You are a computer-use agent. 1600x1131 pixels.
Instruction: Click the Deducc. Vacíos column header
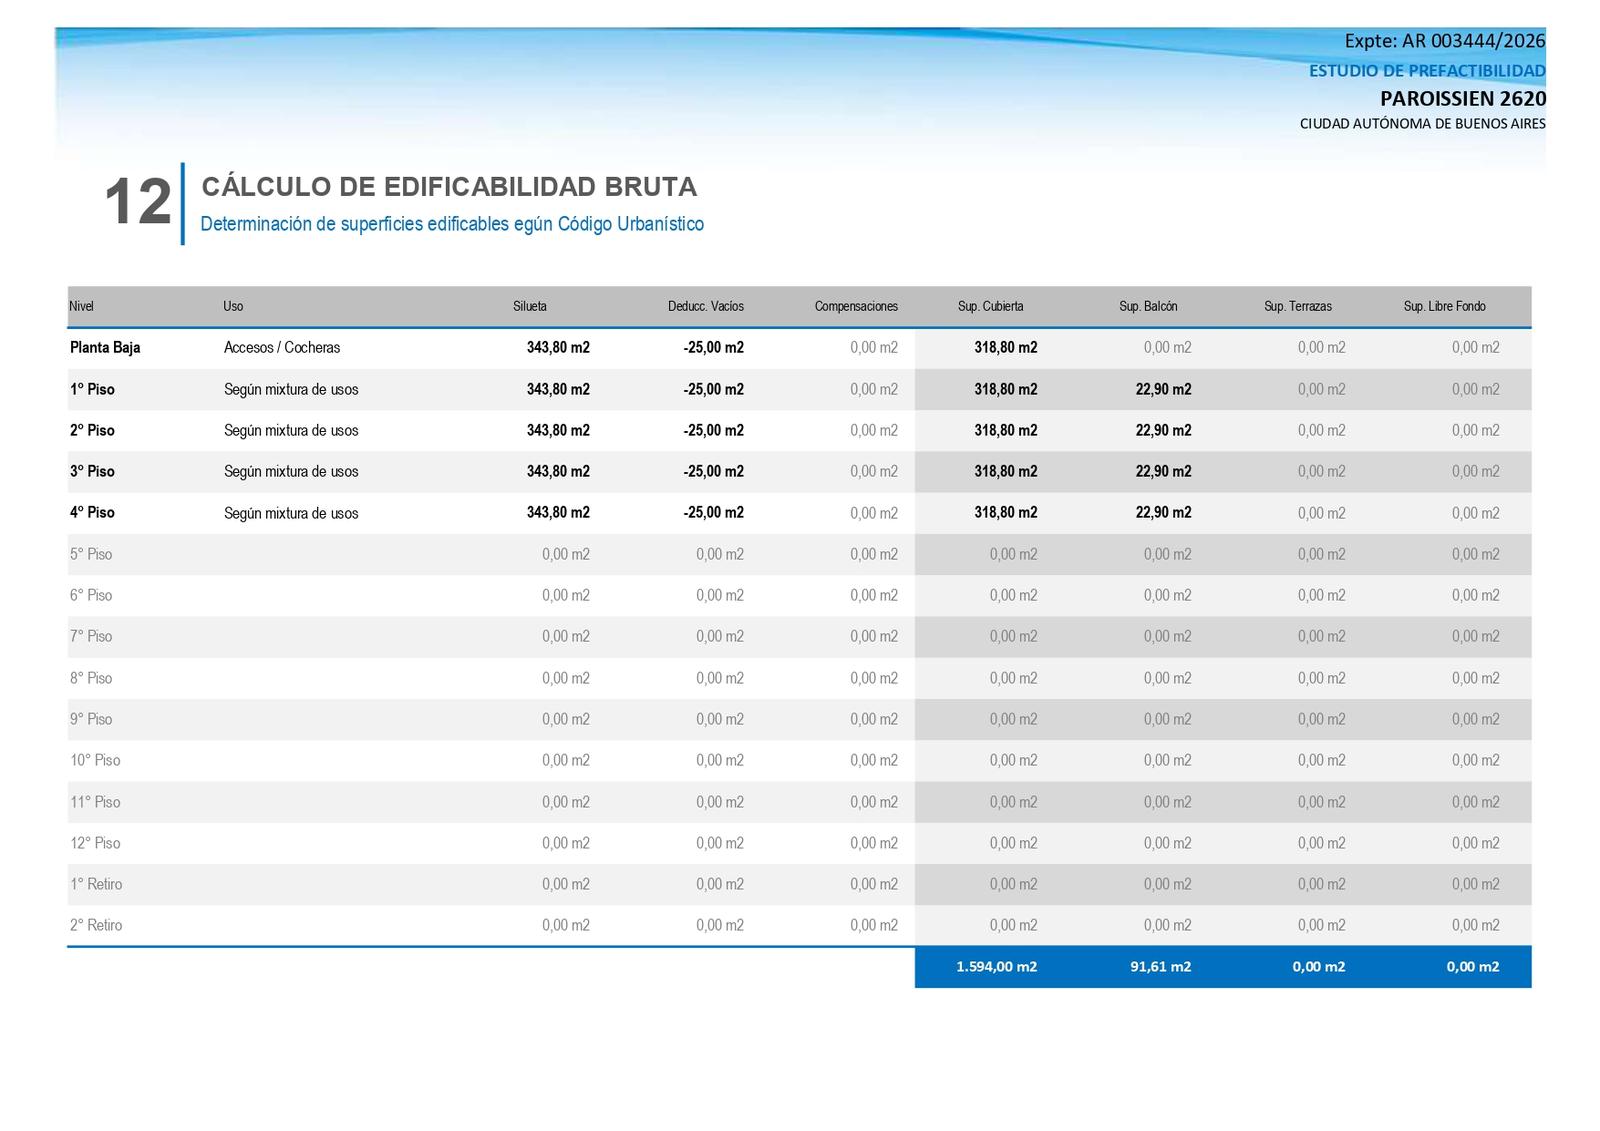point(706,306)
